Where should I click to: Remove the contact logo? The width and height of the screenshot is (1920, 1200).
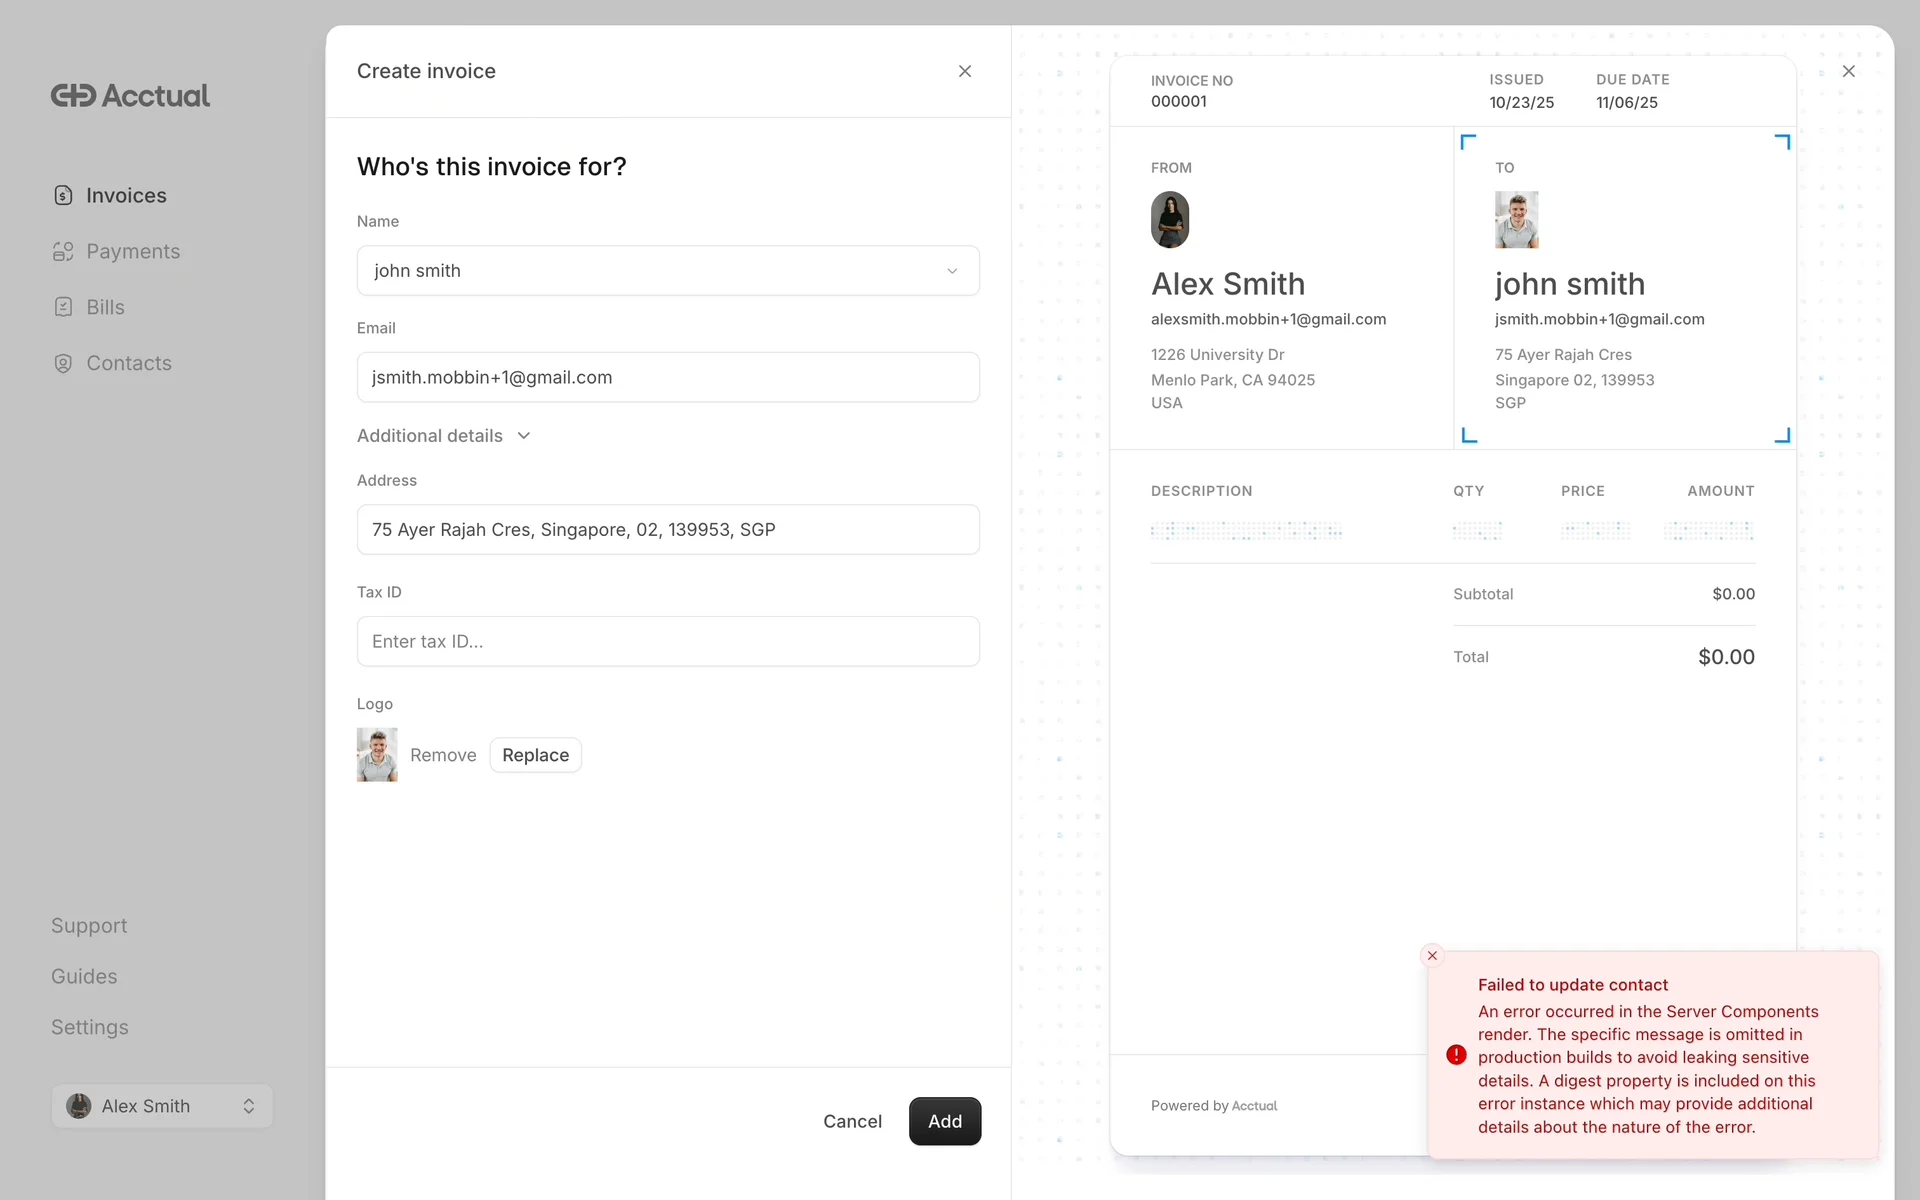443,755
